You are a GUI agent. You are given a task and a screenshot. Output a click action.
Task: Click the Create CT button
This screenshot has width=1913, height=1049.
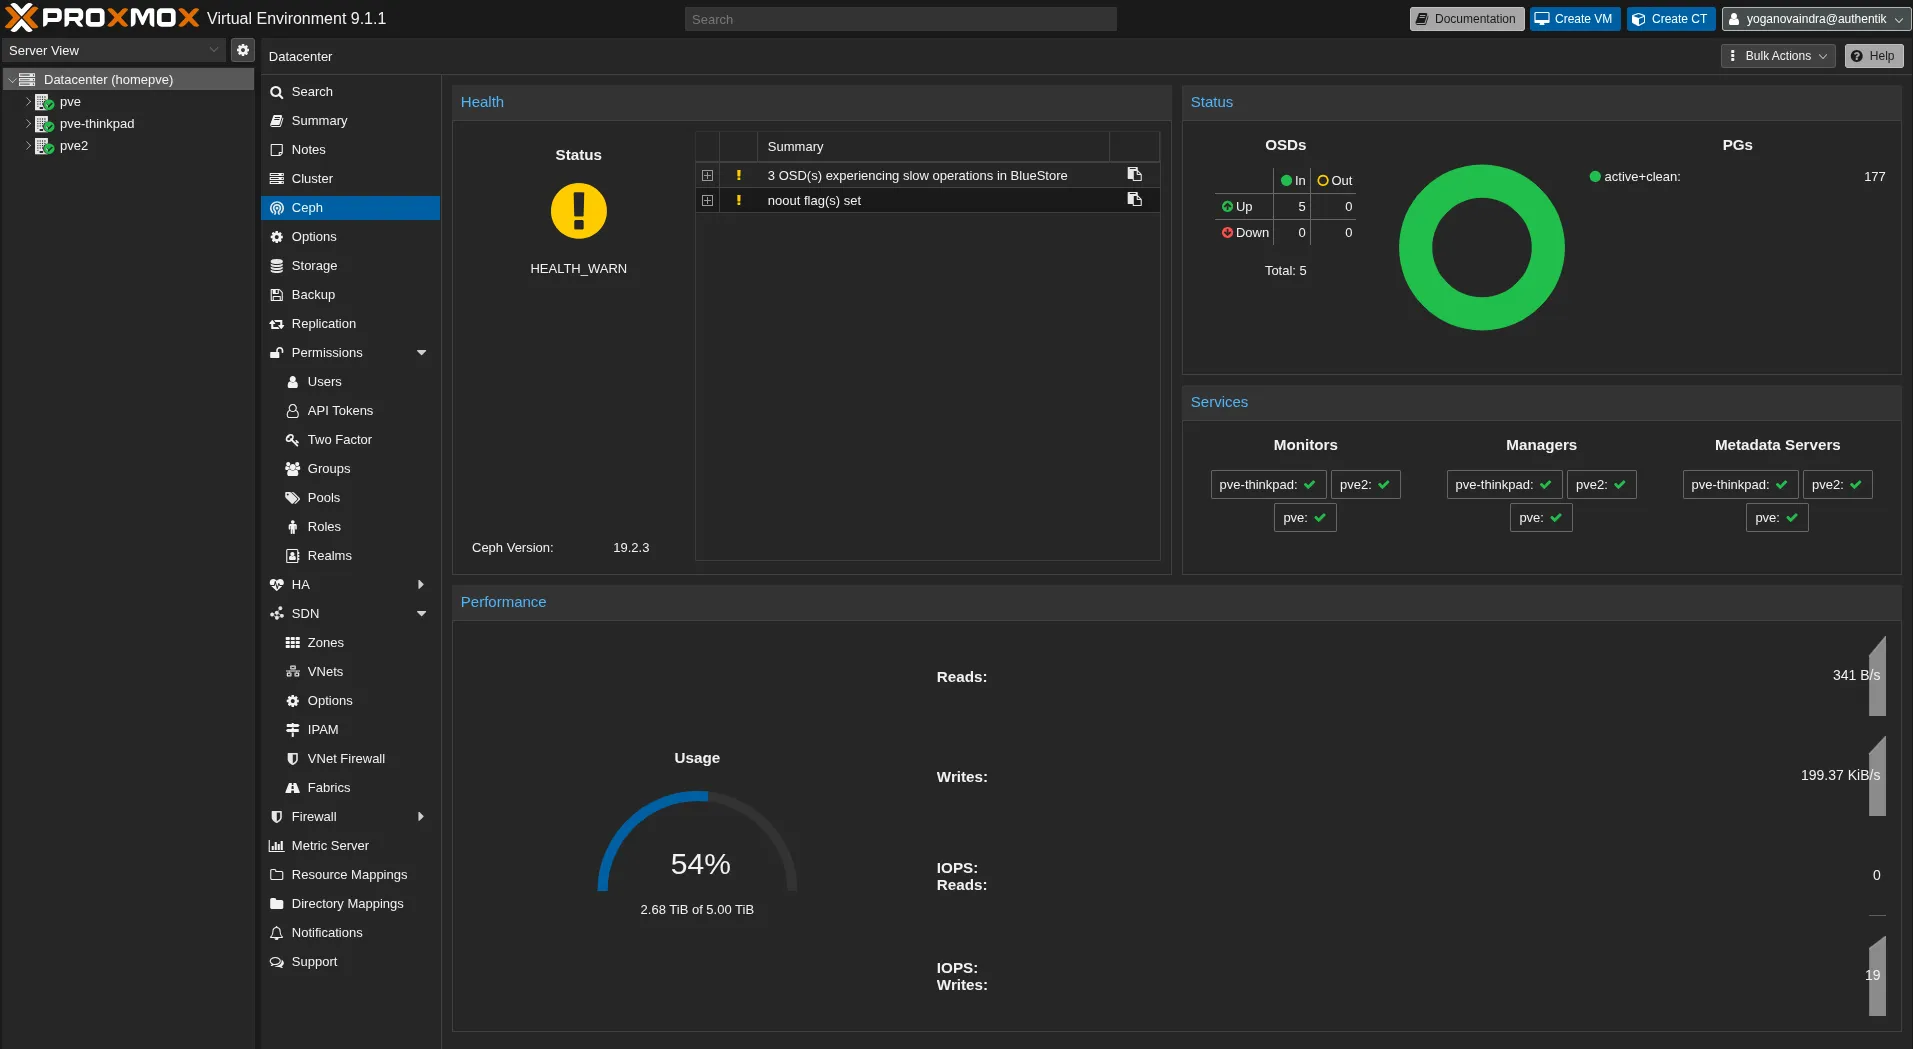[1670, 19]
